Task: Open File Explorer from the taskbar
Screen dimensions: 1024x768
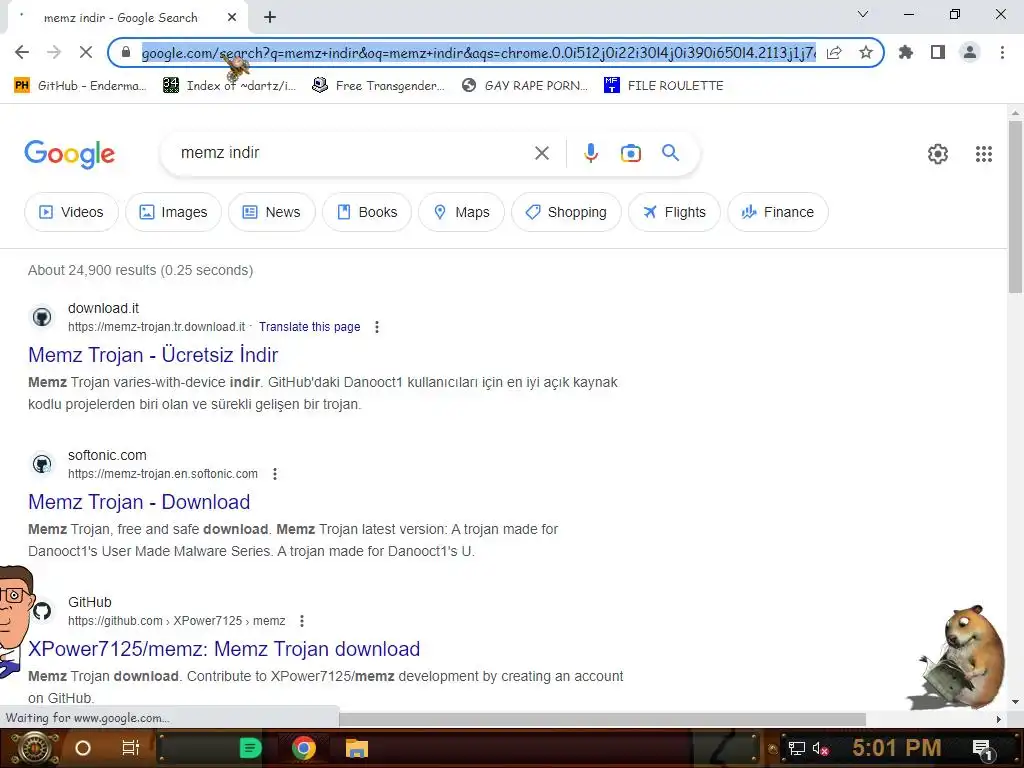Action: click(x=357, y=748)
